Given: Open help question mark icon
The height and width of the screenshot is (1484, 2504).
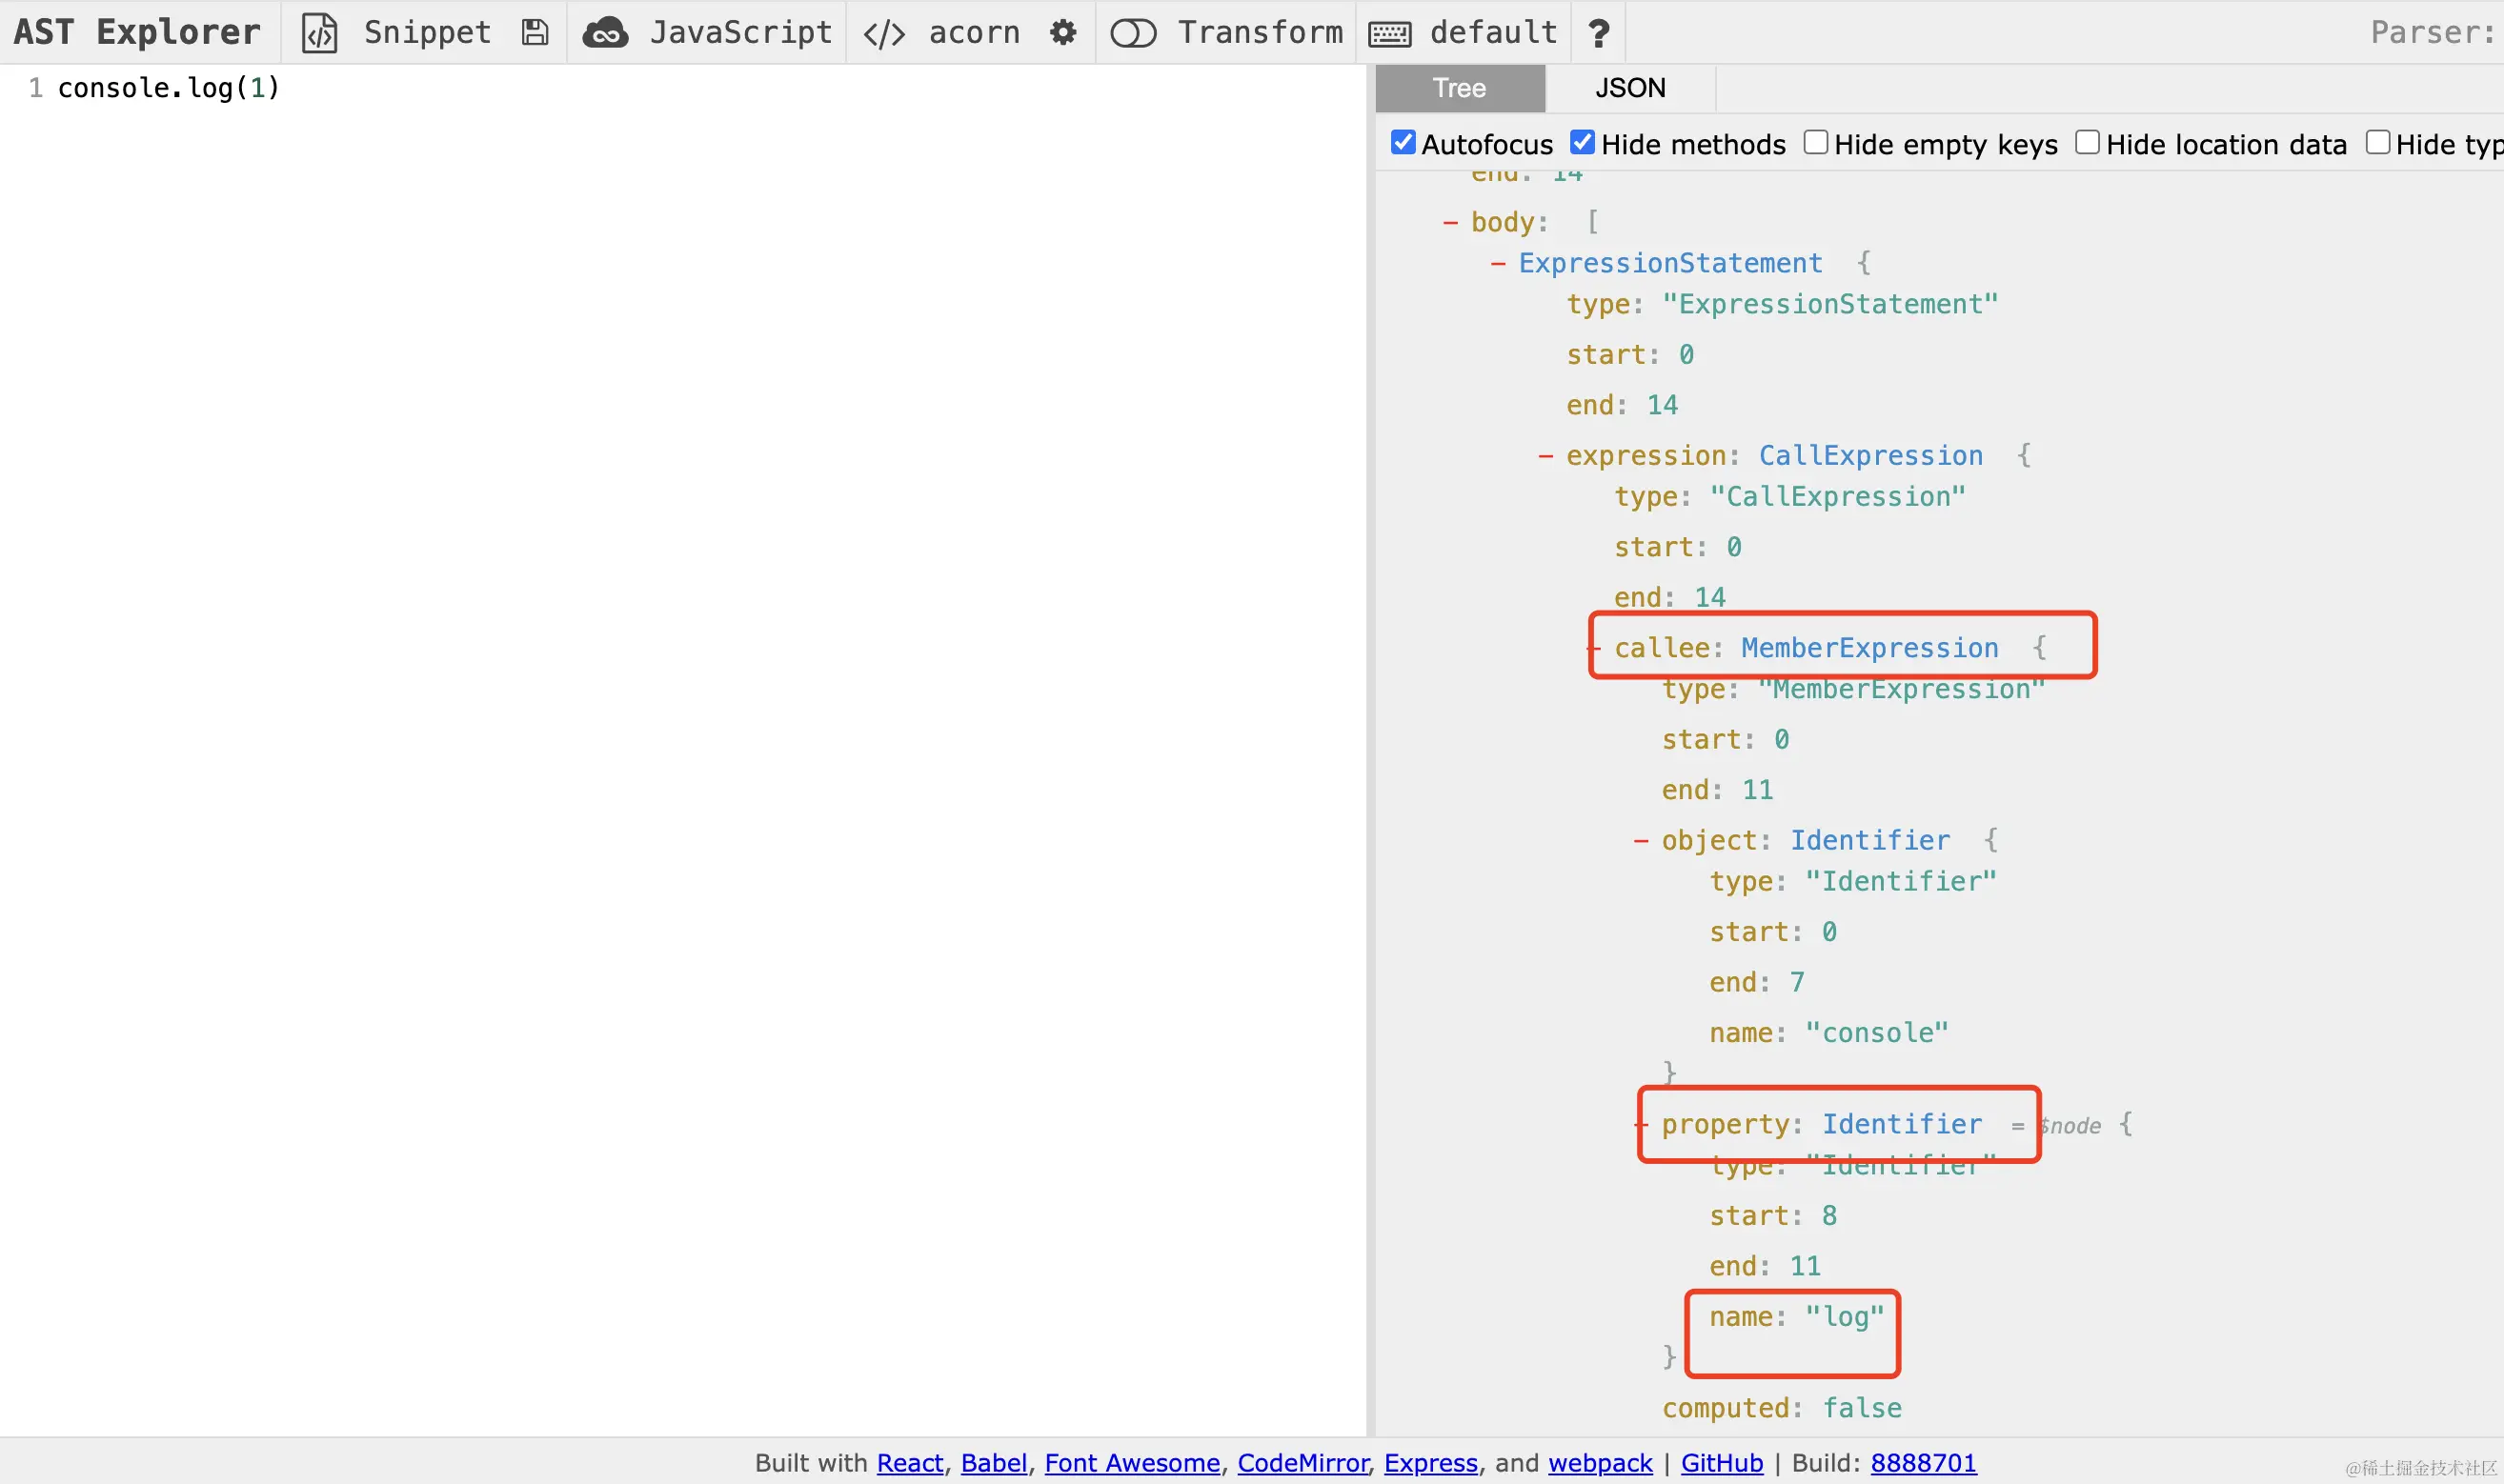Looking at the screenshot, I should coord(1598,33).
